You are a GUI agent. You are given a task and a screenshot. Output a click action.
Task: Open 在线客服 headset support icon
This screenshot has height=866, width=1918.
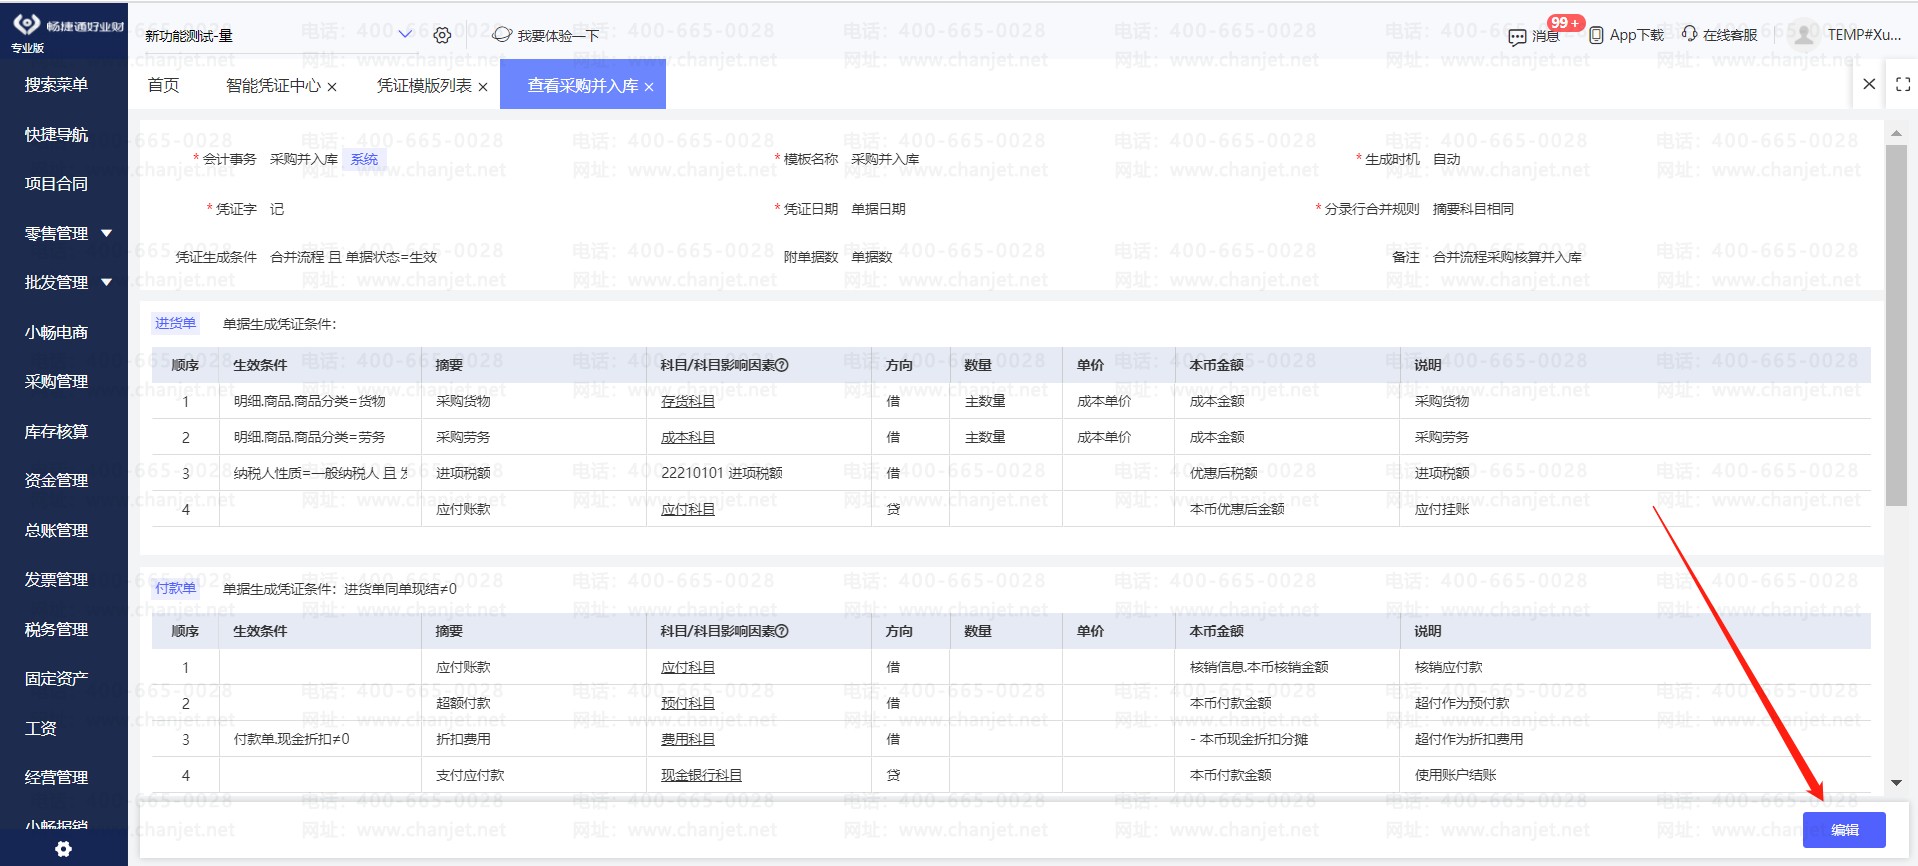1689,34
